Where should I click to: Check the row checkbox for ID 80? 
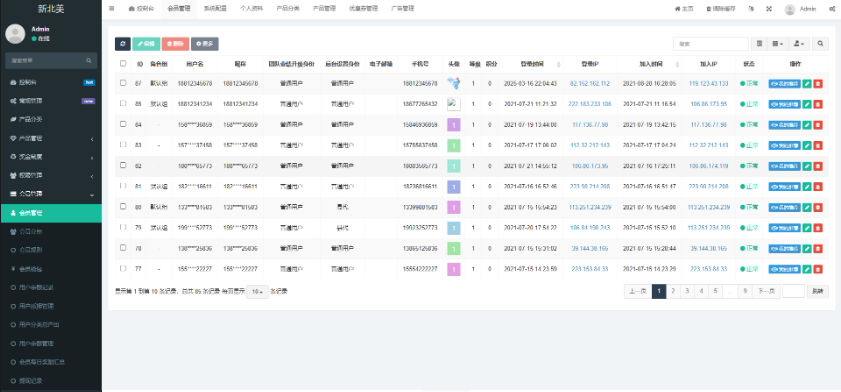pos(123,206)
